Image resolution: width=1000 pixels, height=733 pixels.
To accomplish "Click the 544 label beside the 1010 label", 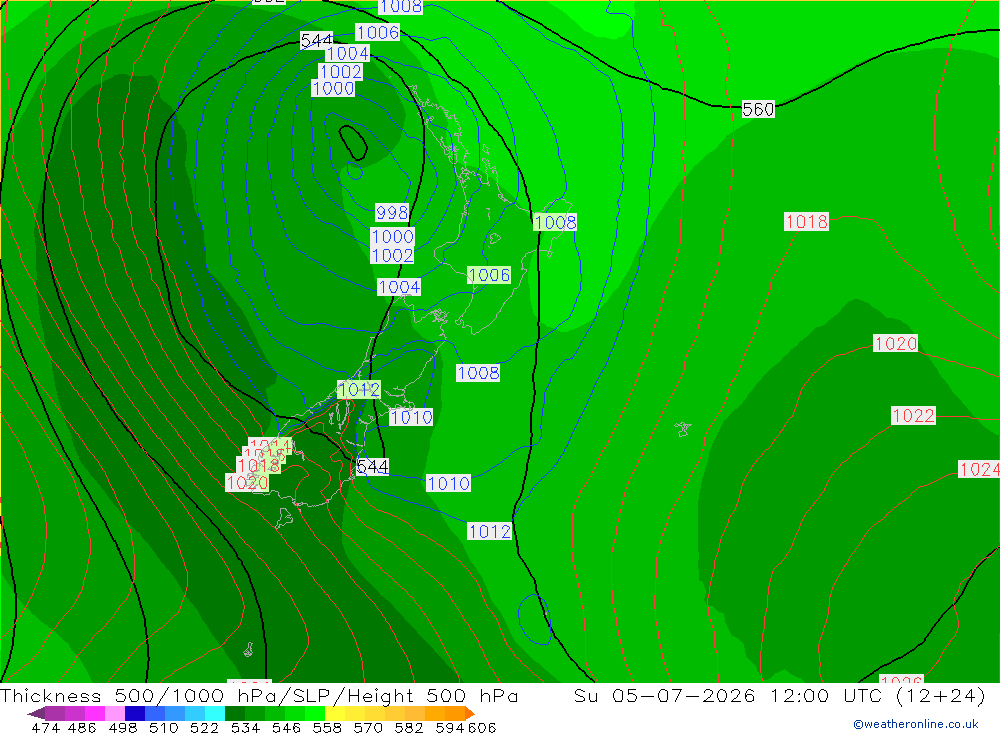I will pos(372,467).
